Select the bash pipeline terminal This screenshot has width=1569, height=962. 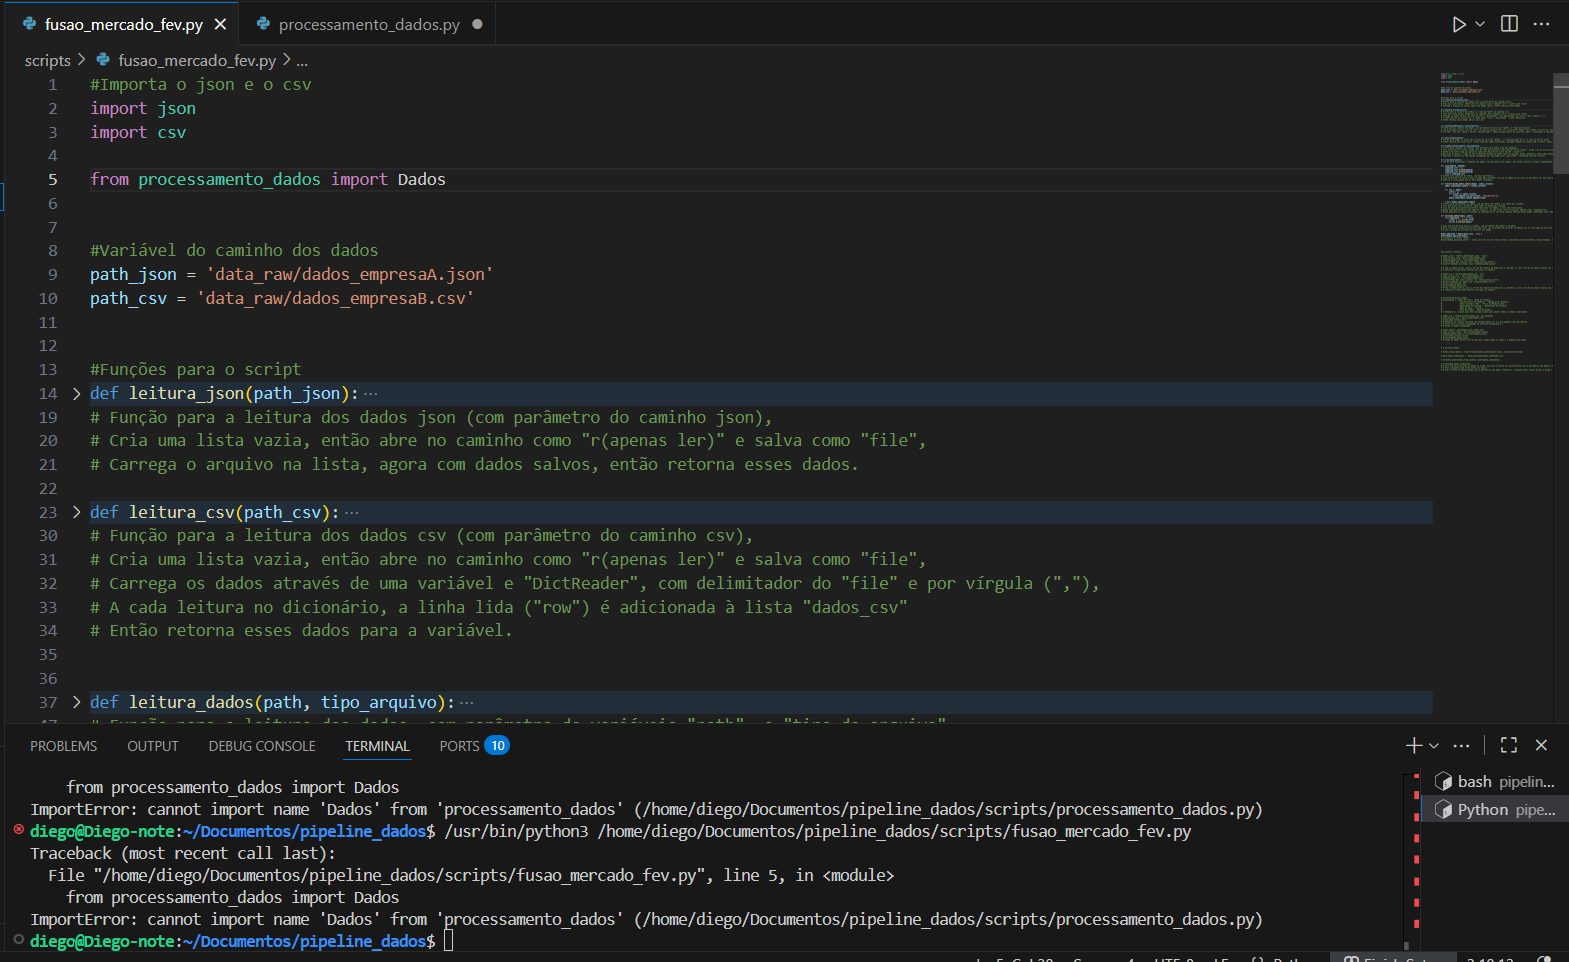click(1496, 781)
